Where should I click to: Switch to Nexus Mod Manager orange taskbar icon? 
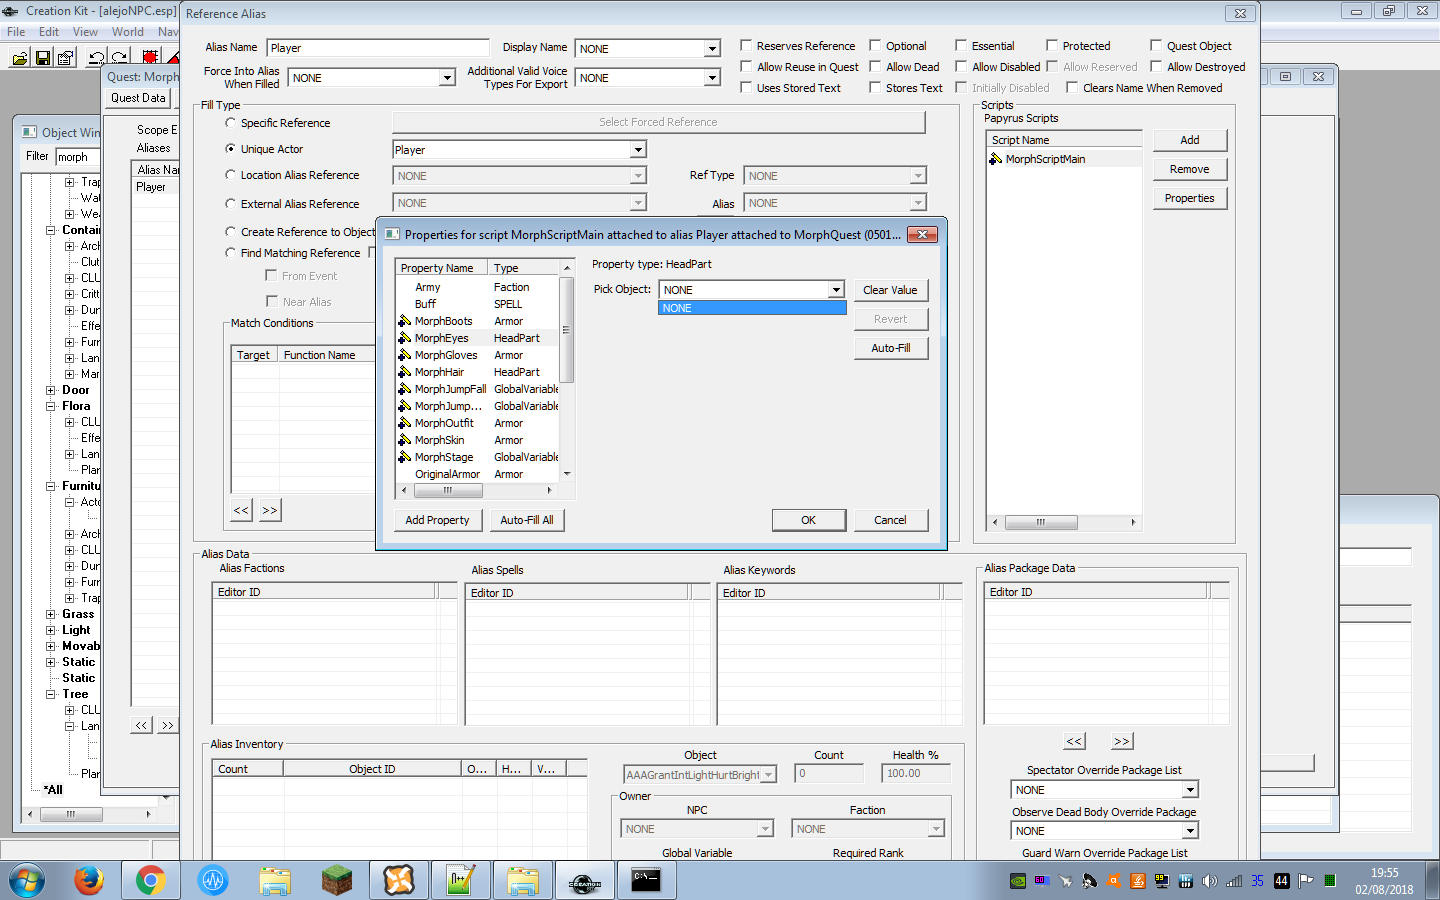pyautogui.click(x=399, y=881)
